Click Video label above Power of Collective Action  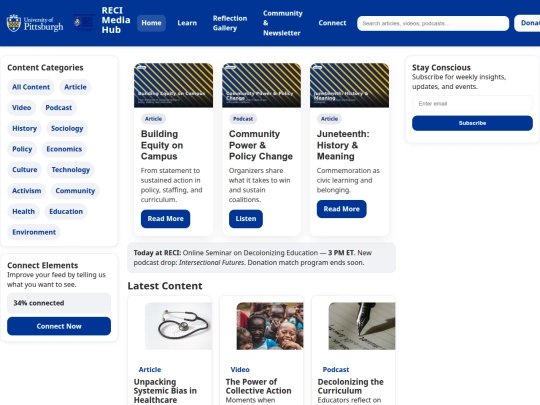[x=240, y=370]
